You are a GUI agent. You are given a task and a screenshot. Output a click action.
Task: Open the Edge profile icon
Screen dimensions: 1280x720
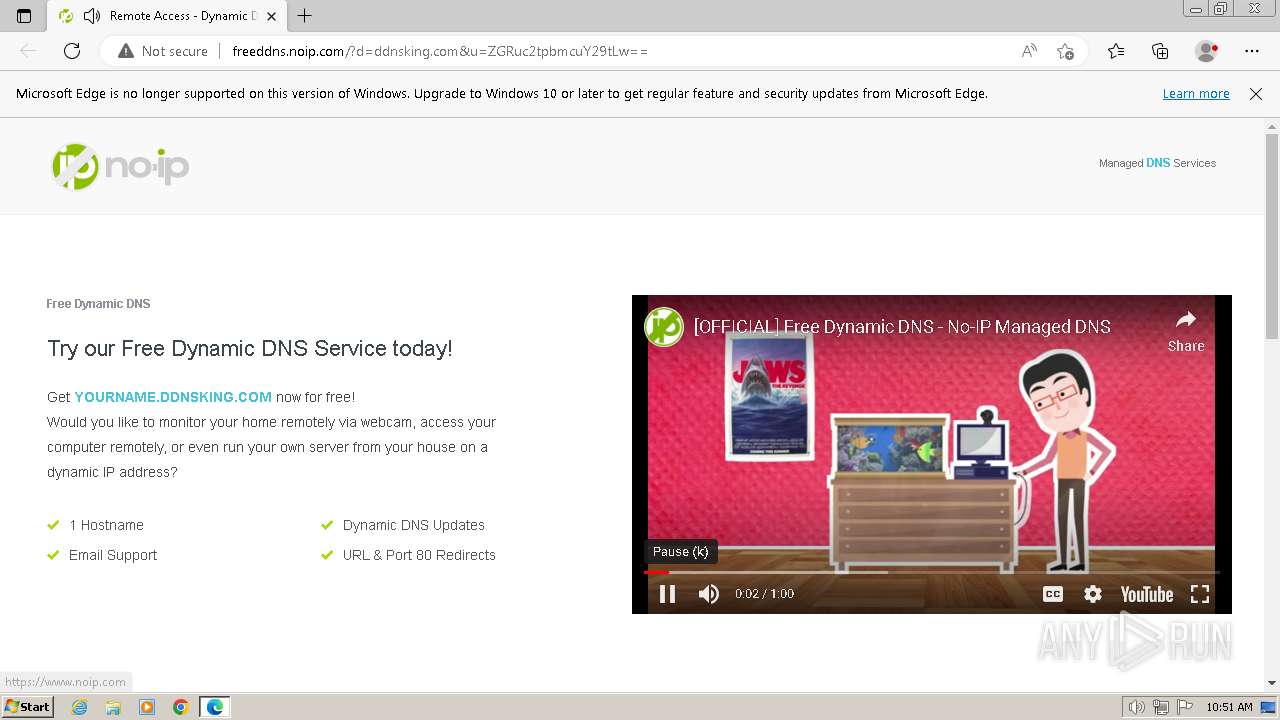tap(1207, 51)
